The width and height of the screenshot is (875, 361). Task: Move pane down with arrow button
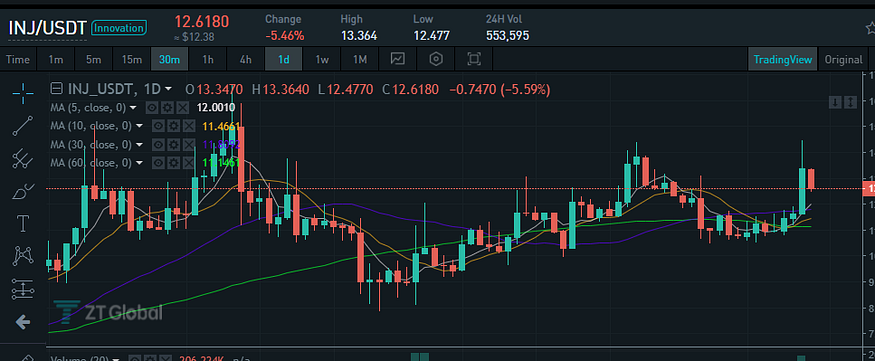(x=835, y=102)
